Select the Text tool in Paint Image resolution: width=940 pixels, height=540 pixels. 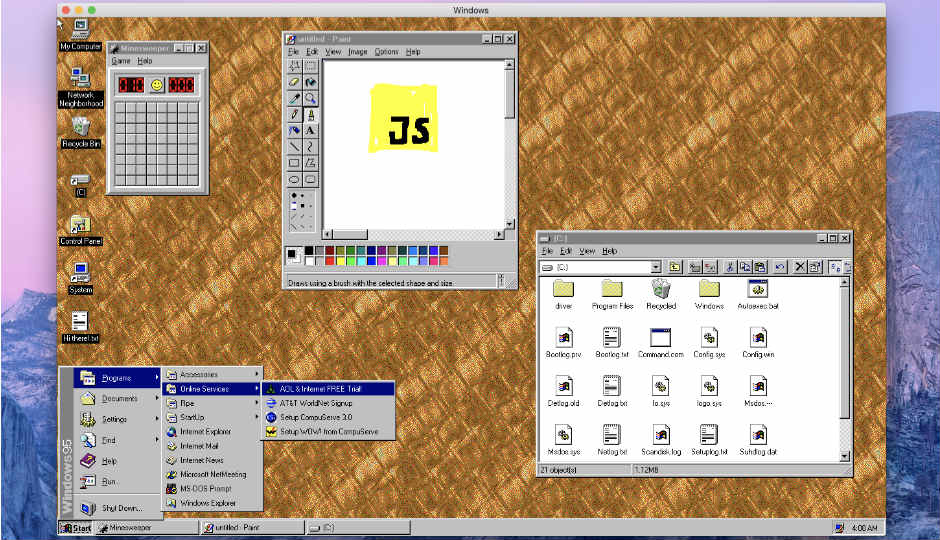[x=310, y=131]
